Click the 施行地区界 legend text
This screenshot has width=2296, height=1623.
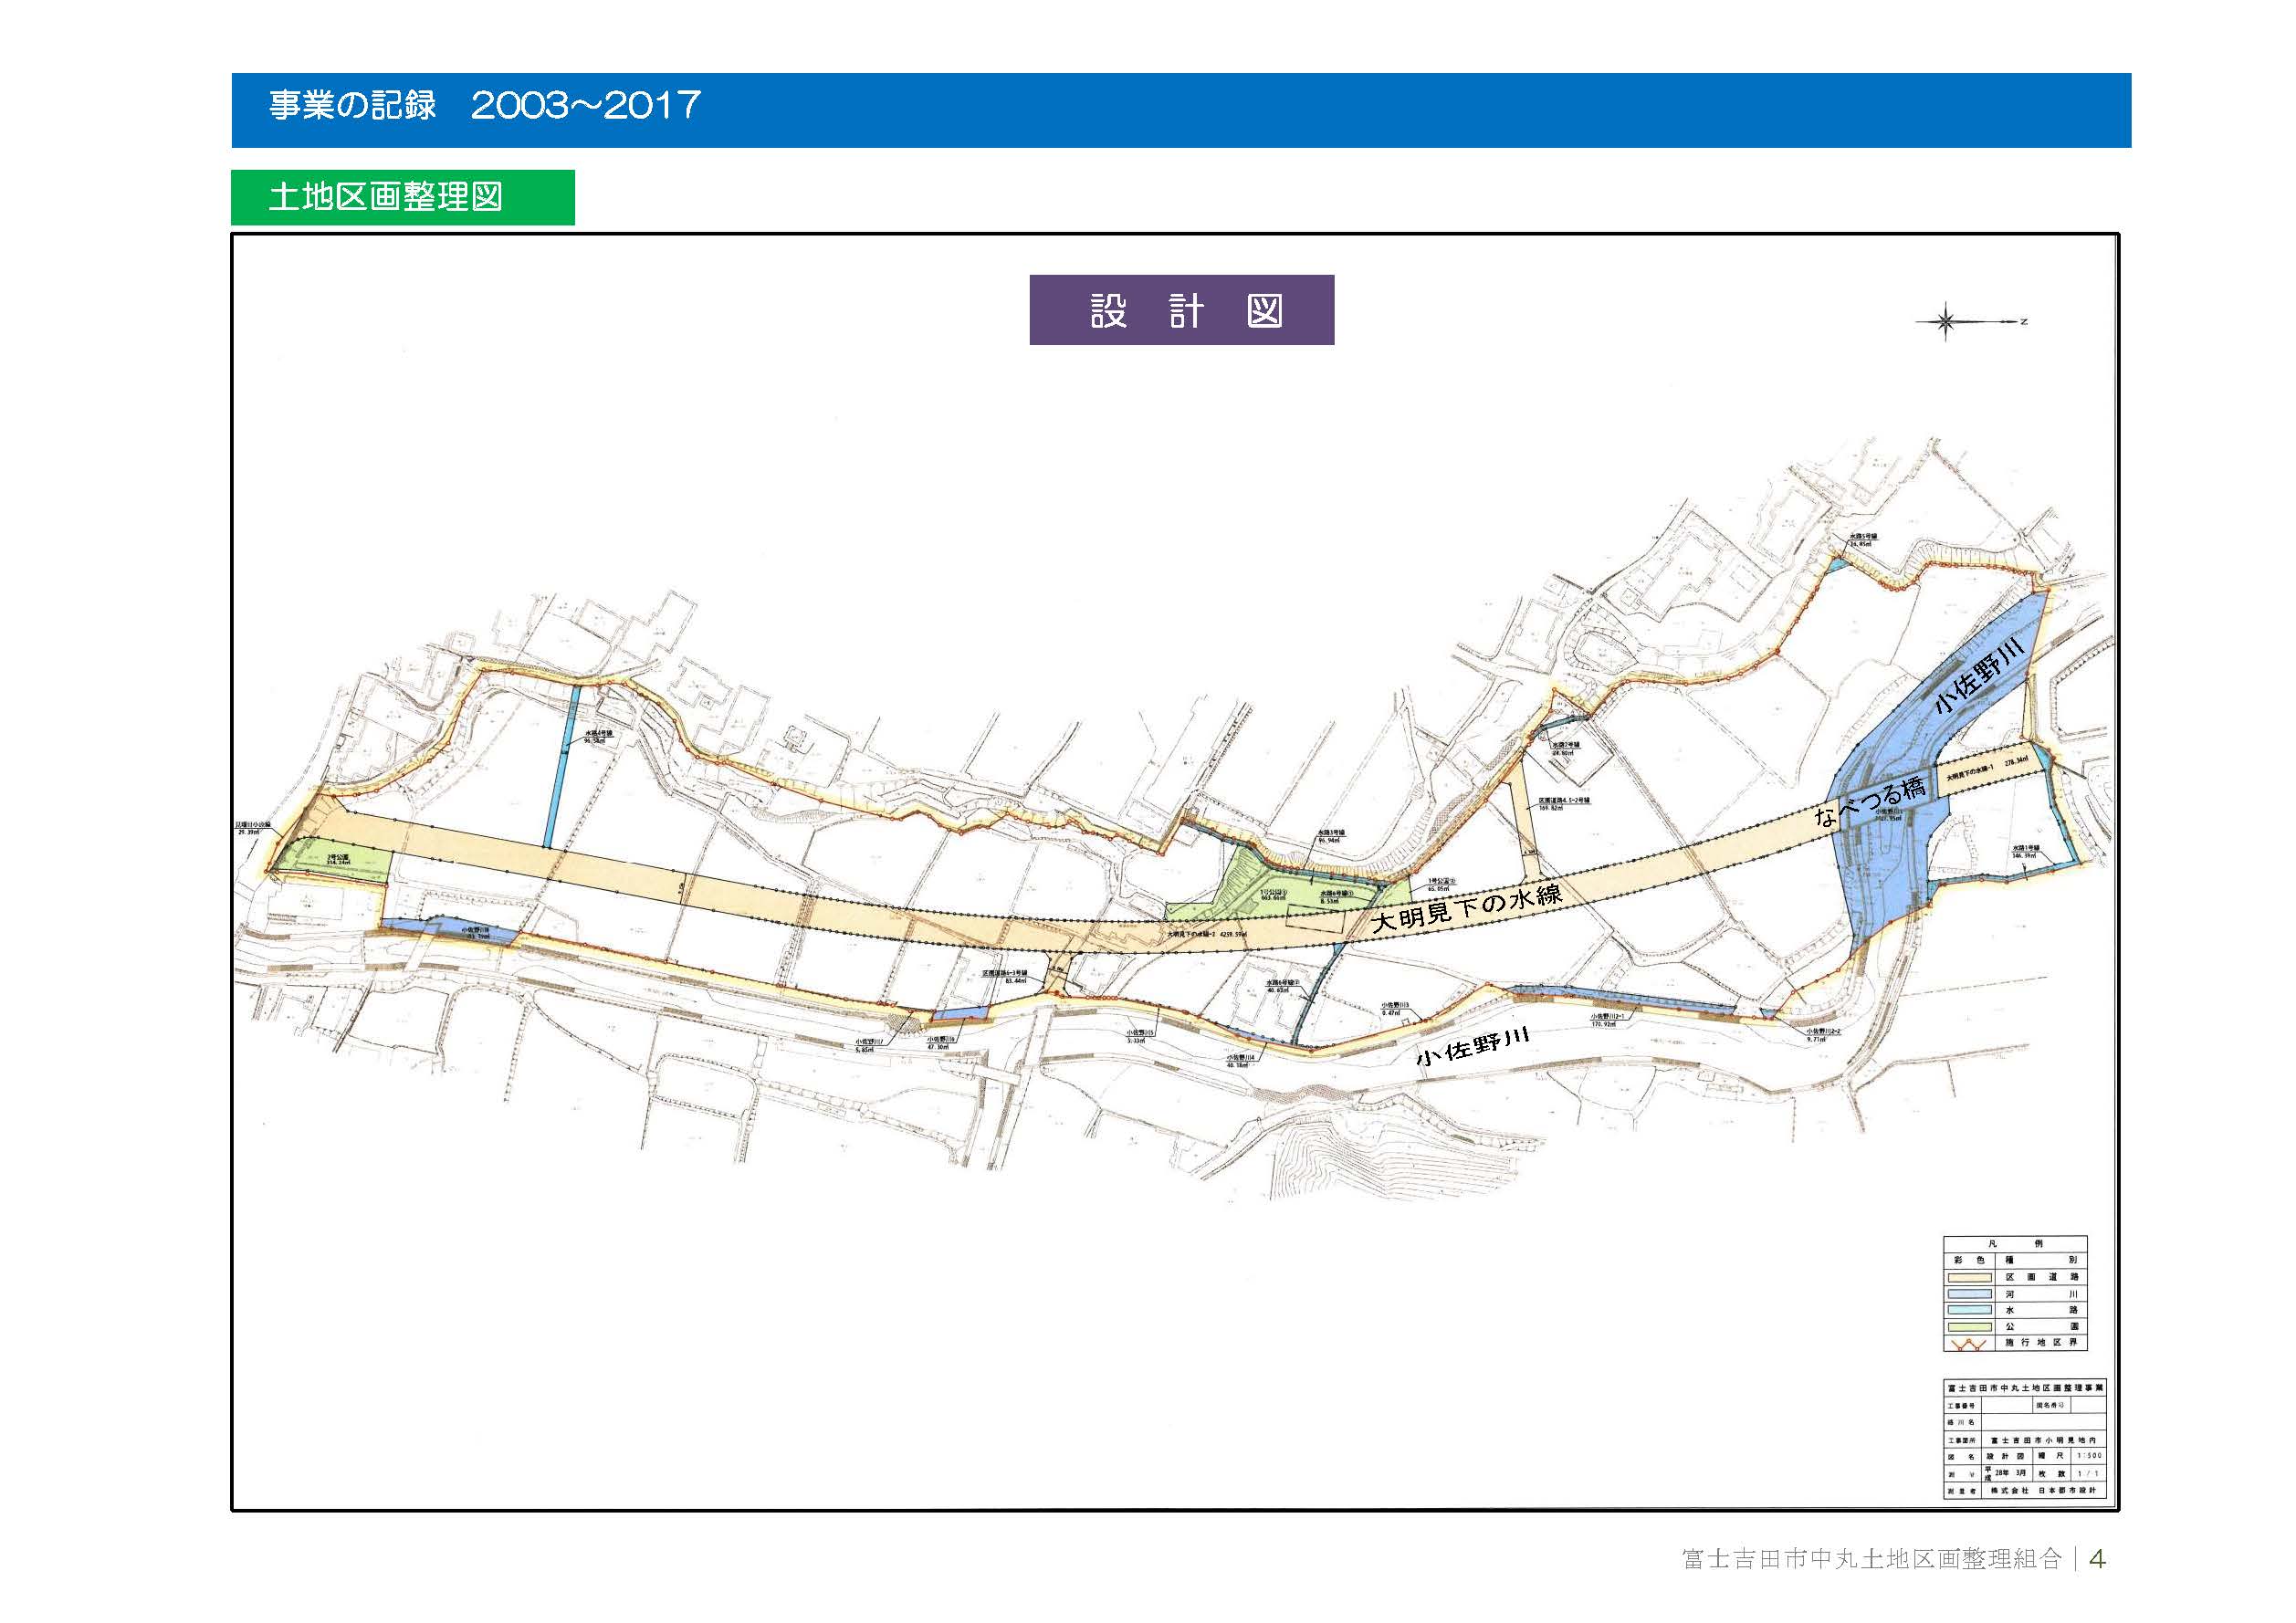(x=2041, y=1343)
